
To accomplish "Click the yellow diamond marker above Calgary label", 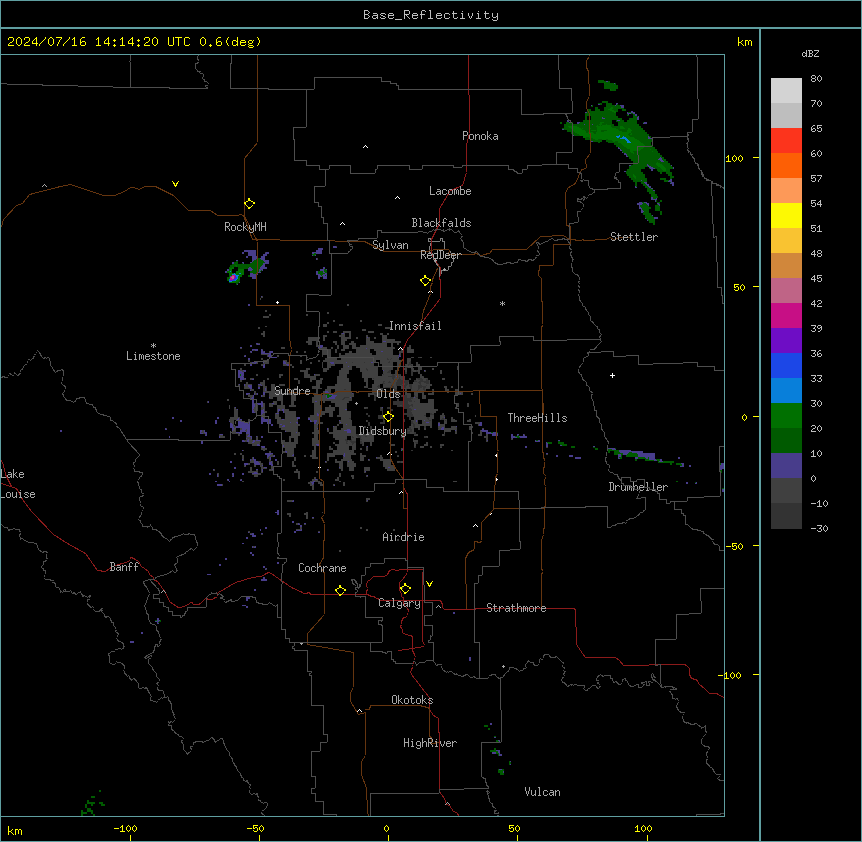I will (405, 589).
